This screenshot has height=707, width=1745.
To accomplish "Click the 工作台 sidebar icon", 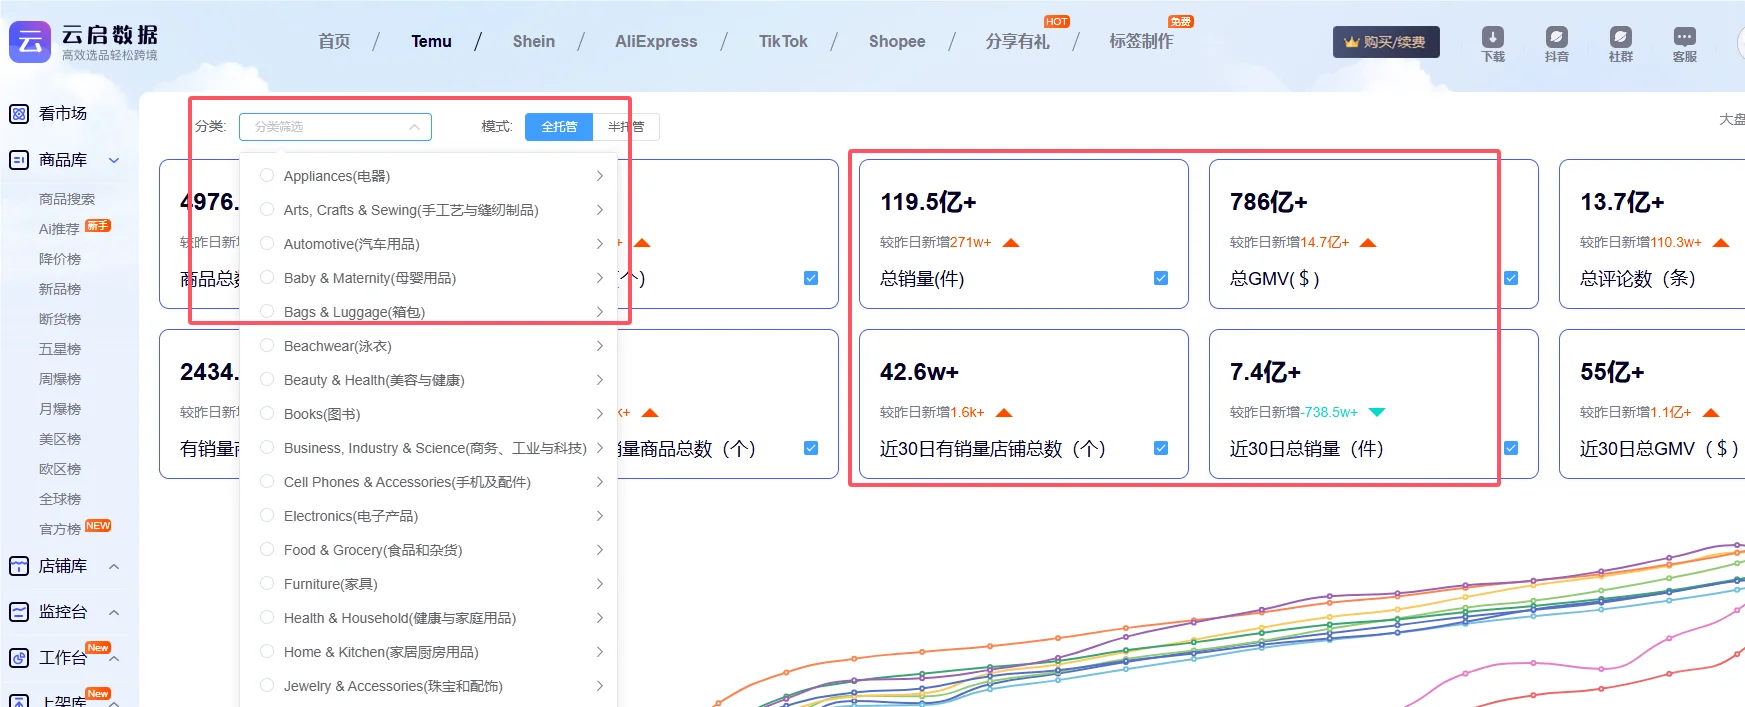I will pyautogui.click(x=19, y=658).
